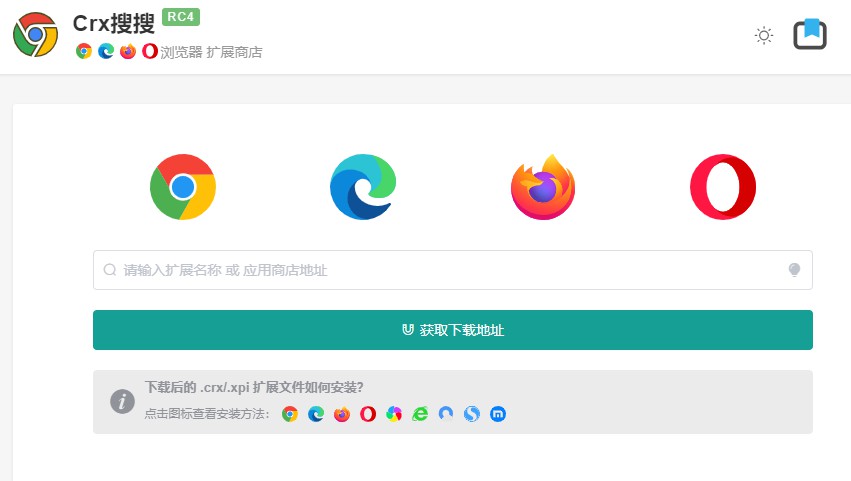The width and height of the screenshot is (851, 481).
Task: Select the large Firefox browser logo
Action: (x=543, y=187)
